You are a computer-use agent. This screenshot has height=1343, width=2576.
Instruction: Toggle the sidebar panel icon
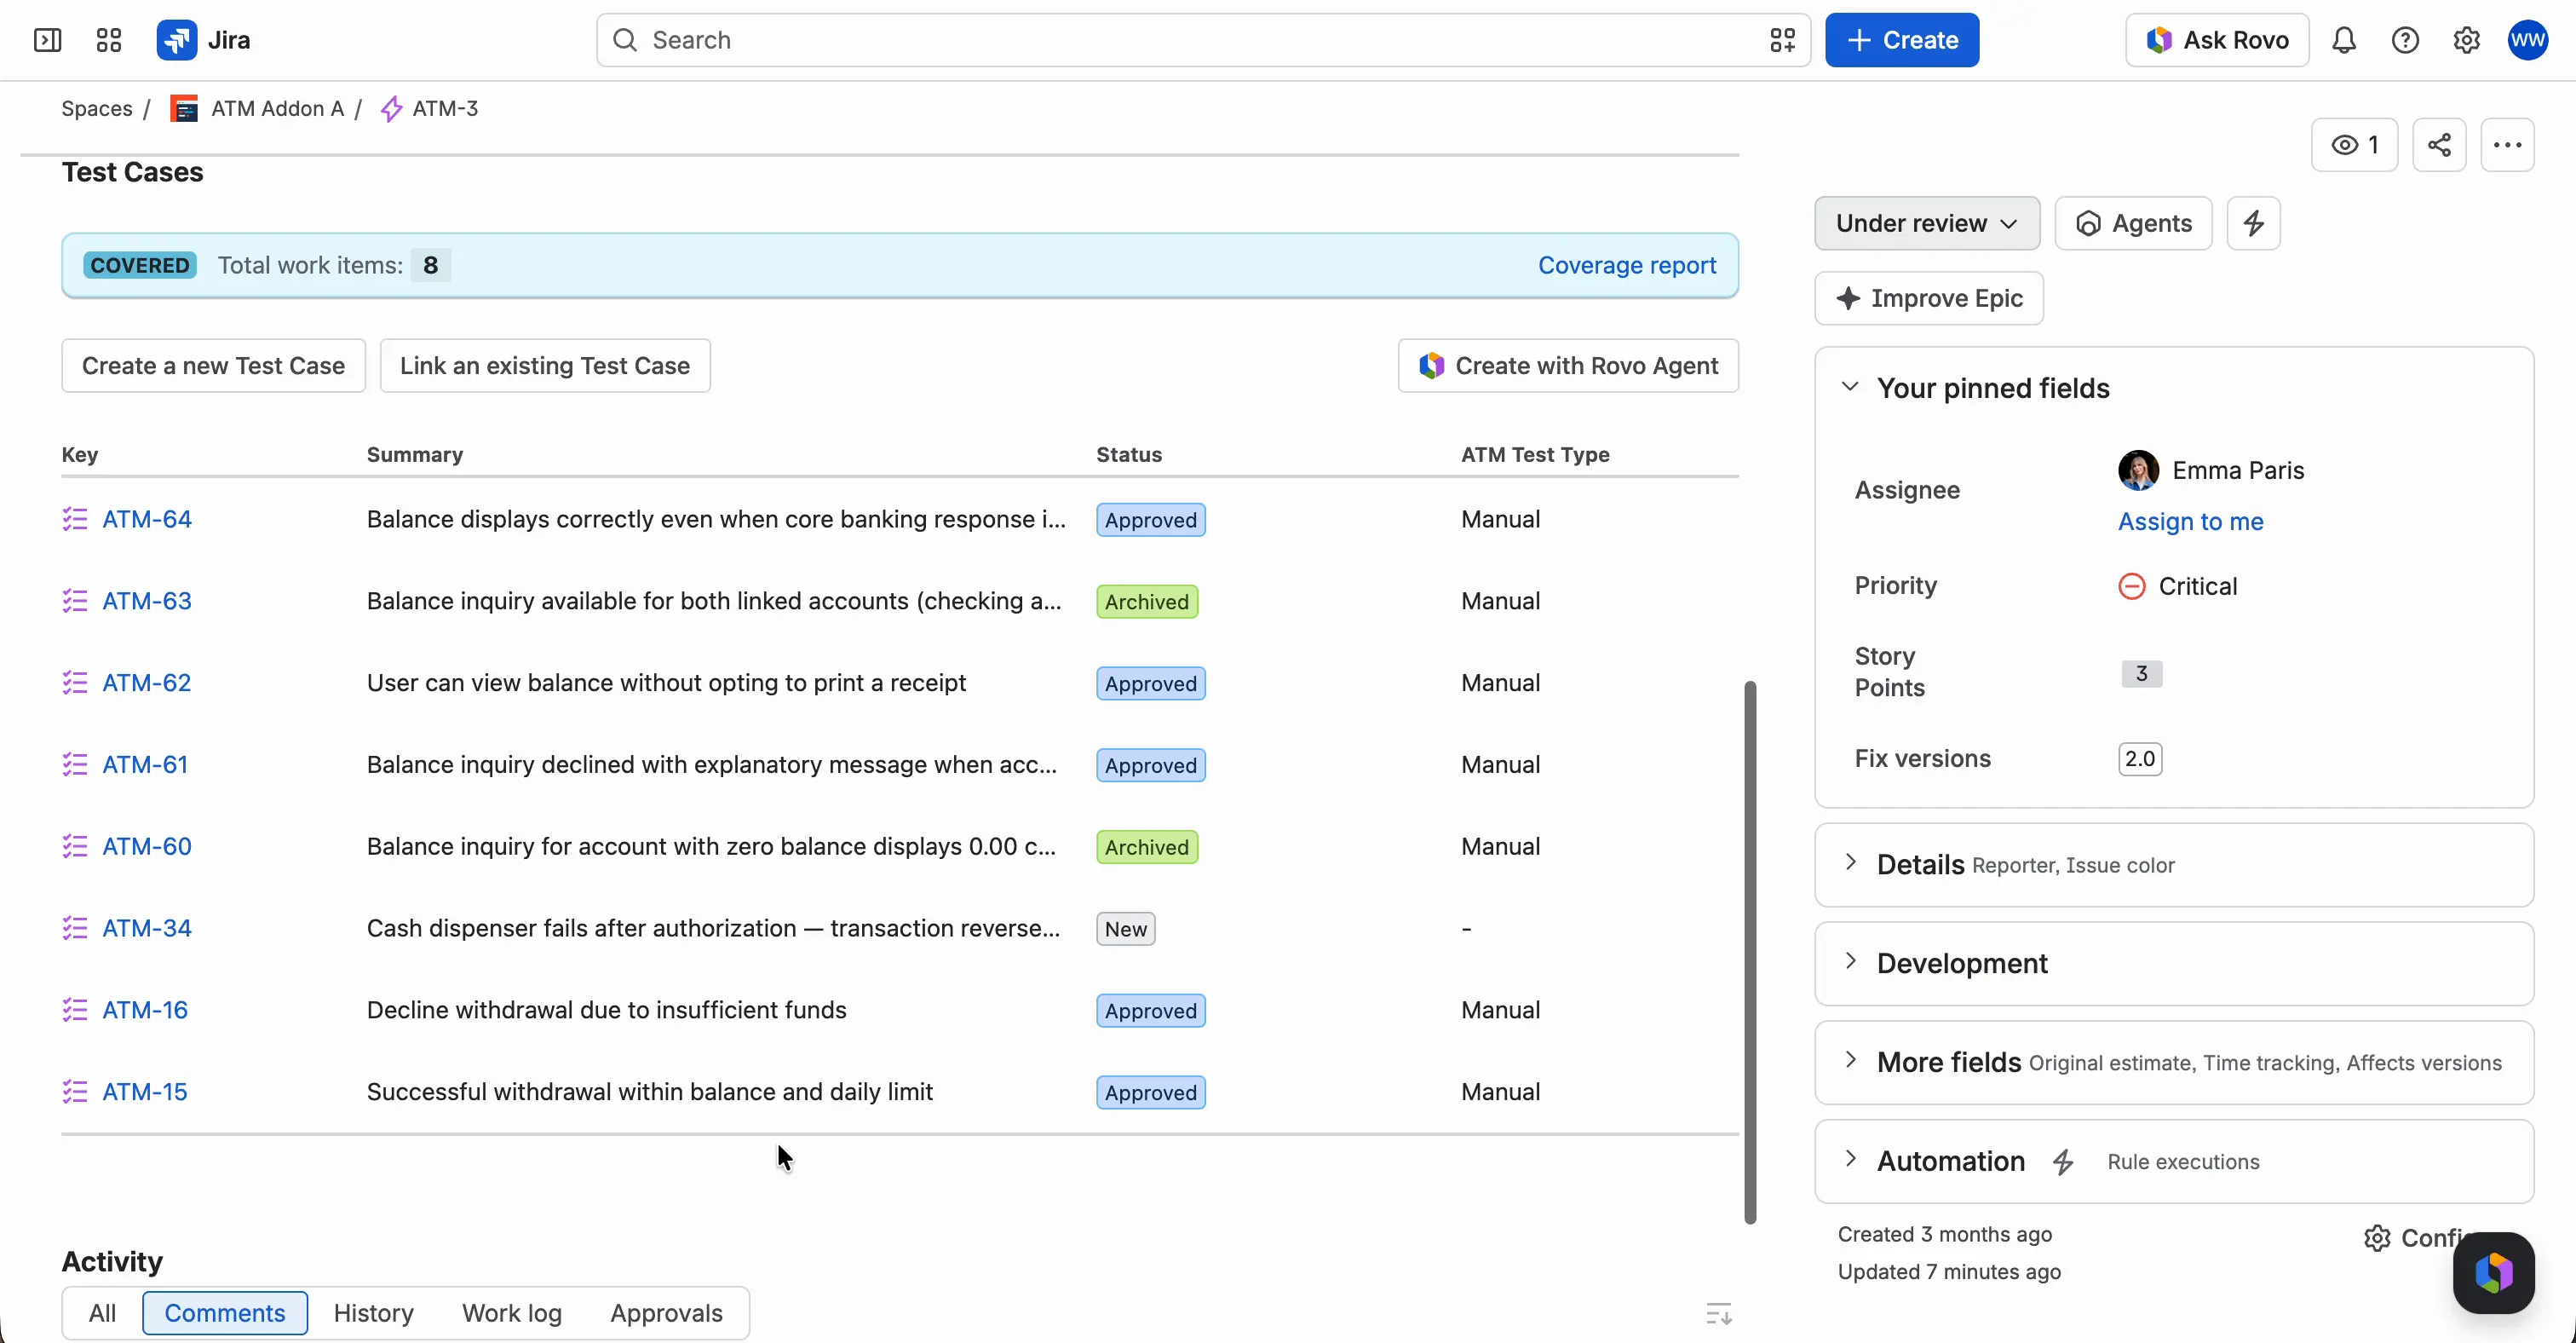[47, 40]
